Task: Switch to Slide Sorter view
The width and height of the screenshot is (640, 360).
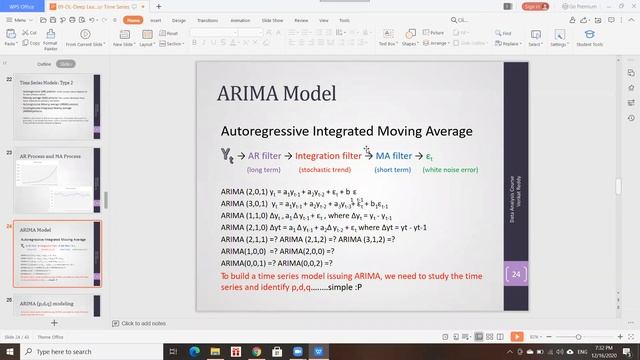Action: 489,337
